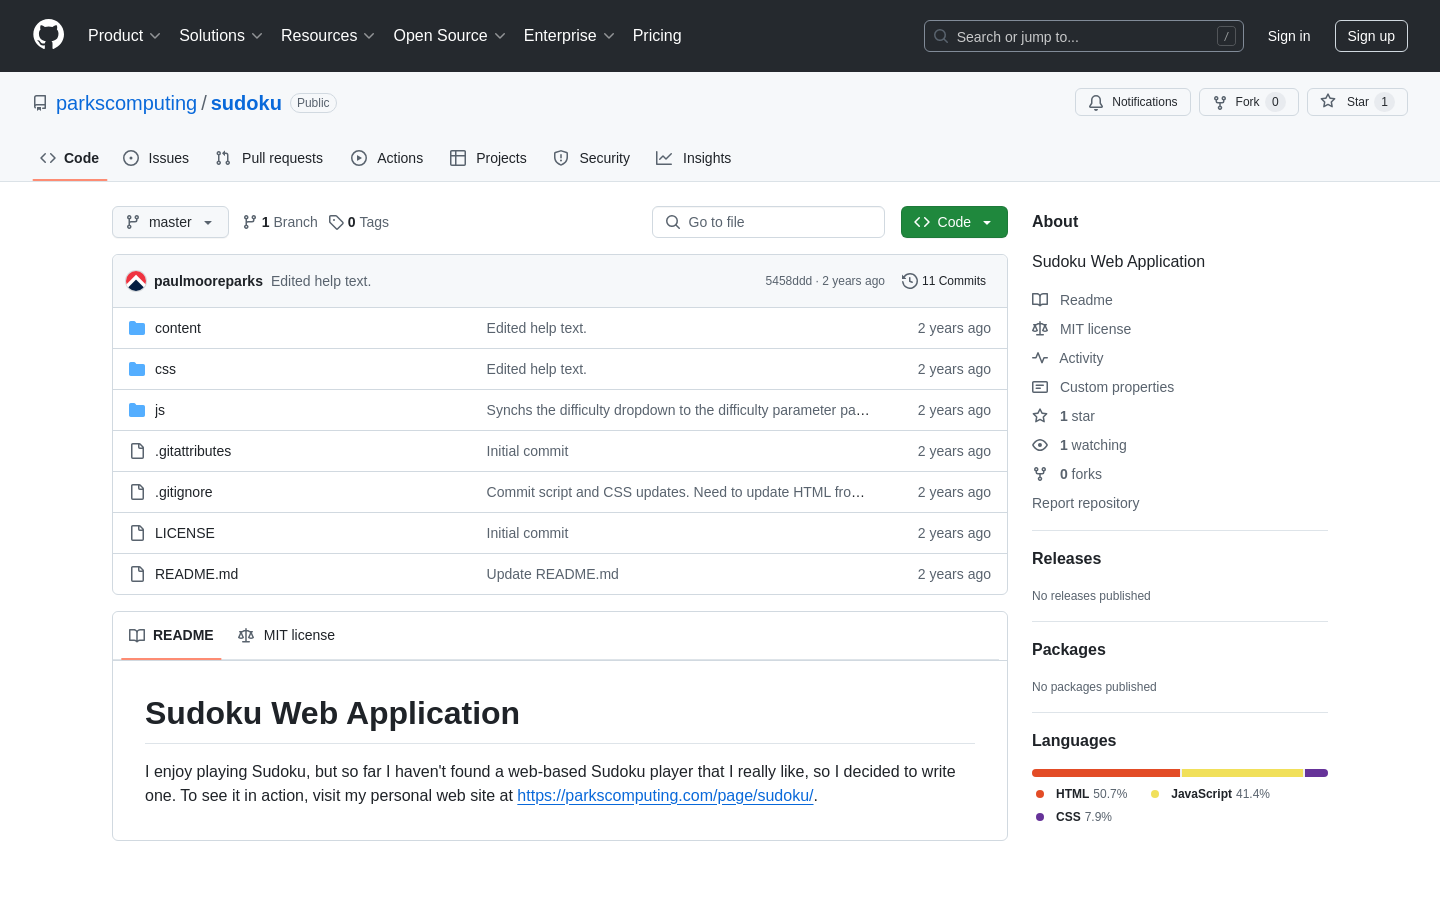This screenshot has width=1440, height=900.
Task: Click the .gitignore file icon
Action: [137, 492]
